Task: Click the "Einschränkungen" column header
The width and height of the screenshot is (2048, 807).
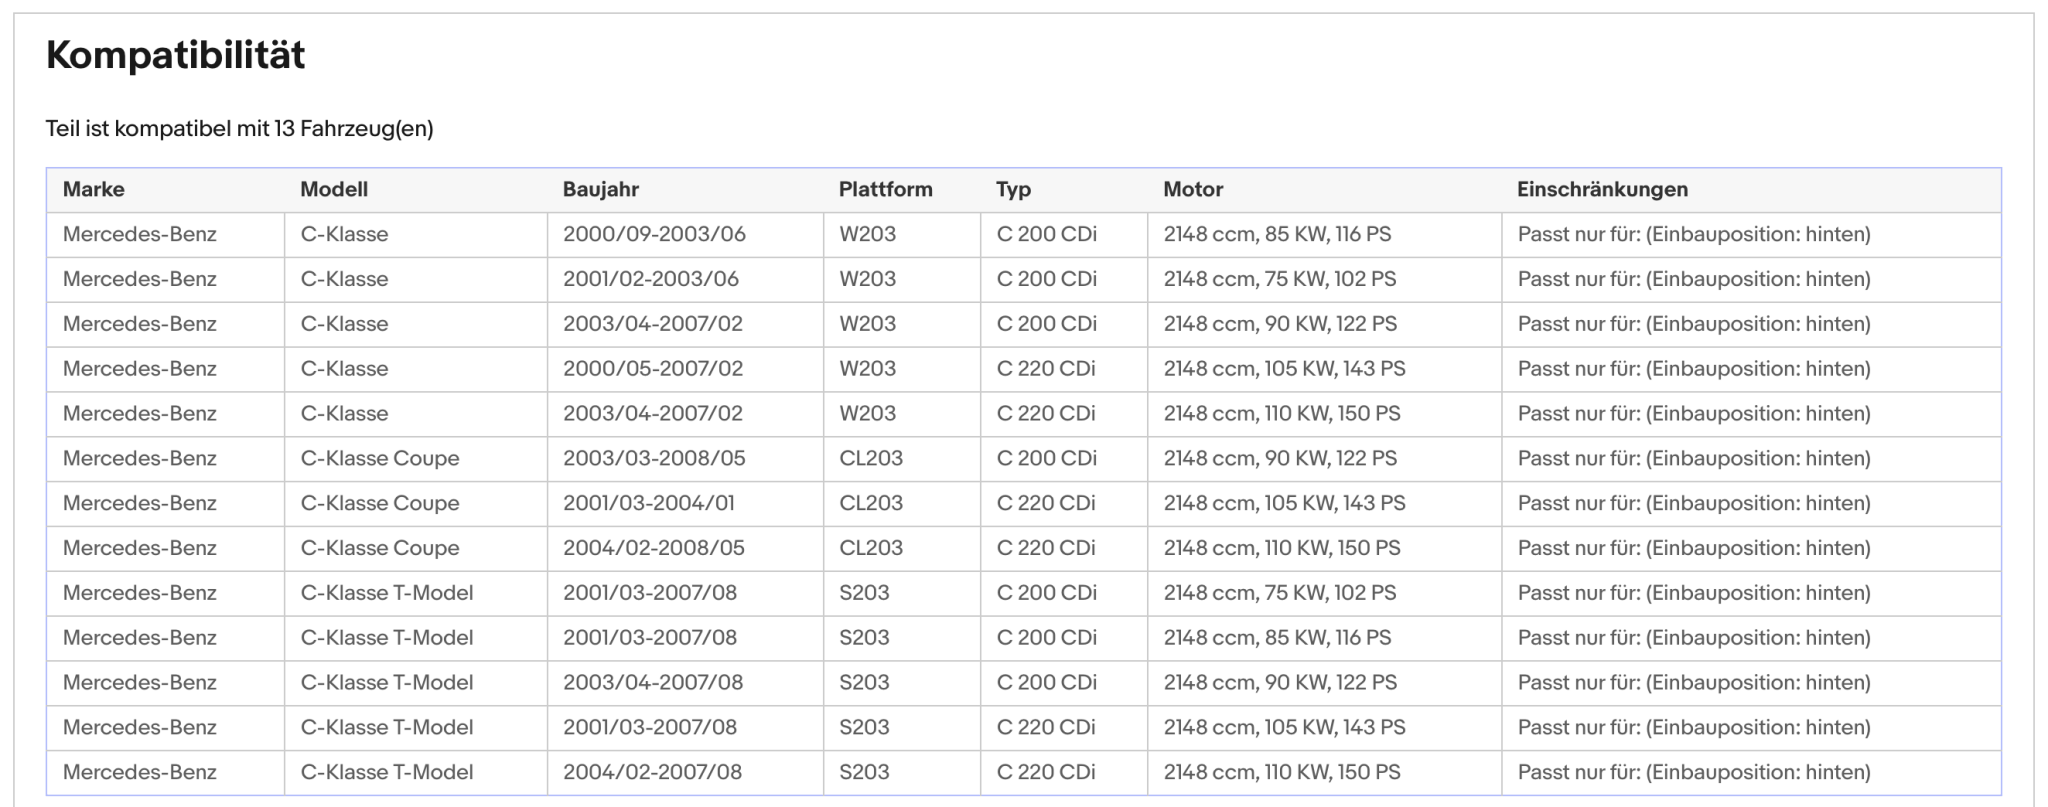Action: pos(1602,189)
